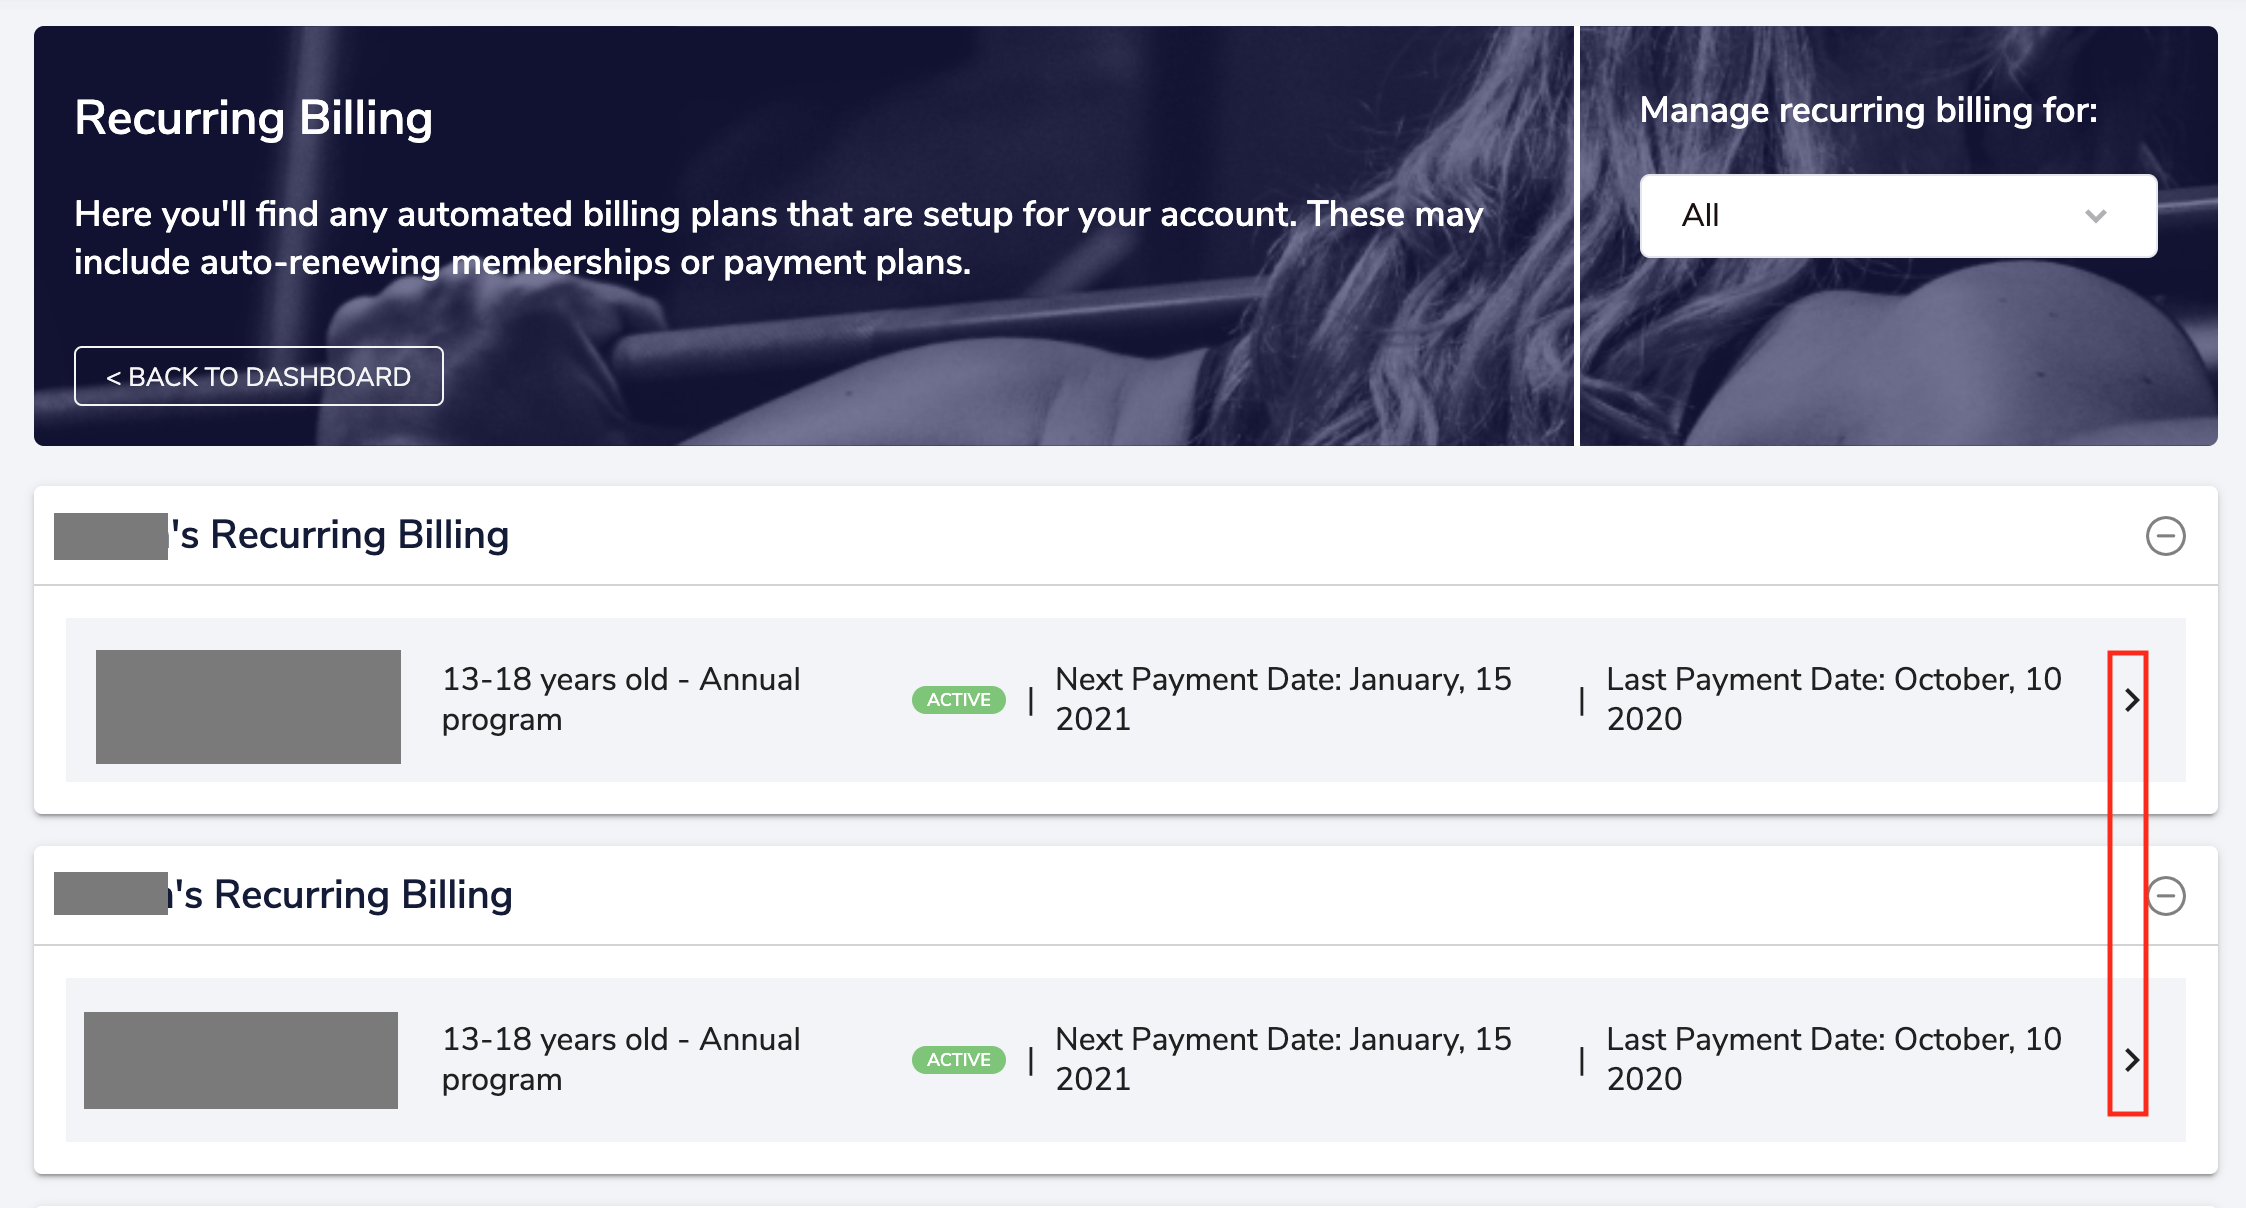Click first plan's Last Payment Date text
Screen dimensions: 2246x1208
[x=1833, y=699]
